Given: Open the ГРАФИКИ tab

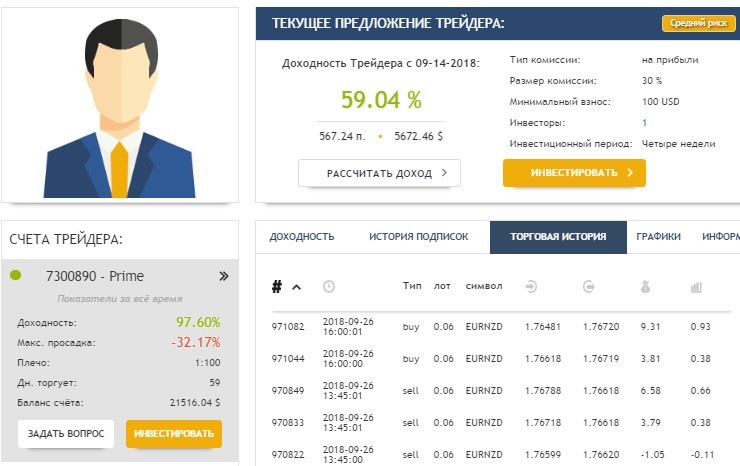Looking at the screenshot, I should 658,237.
